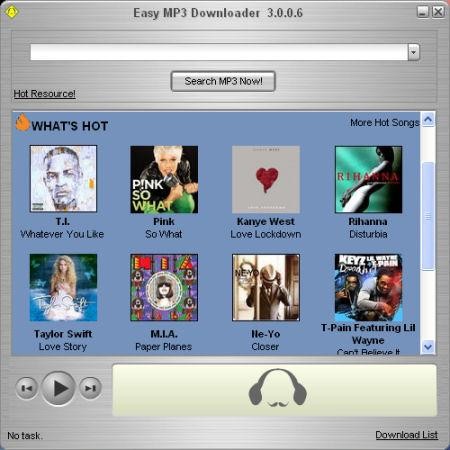
Task: Click the hot songs scrollbar down arrow
Action: [428, 347]
